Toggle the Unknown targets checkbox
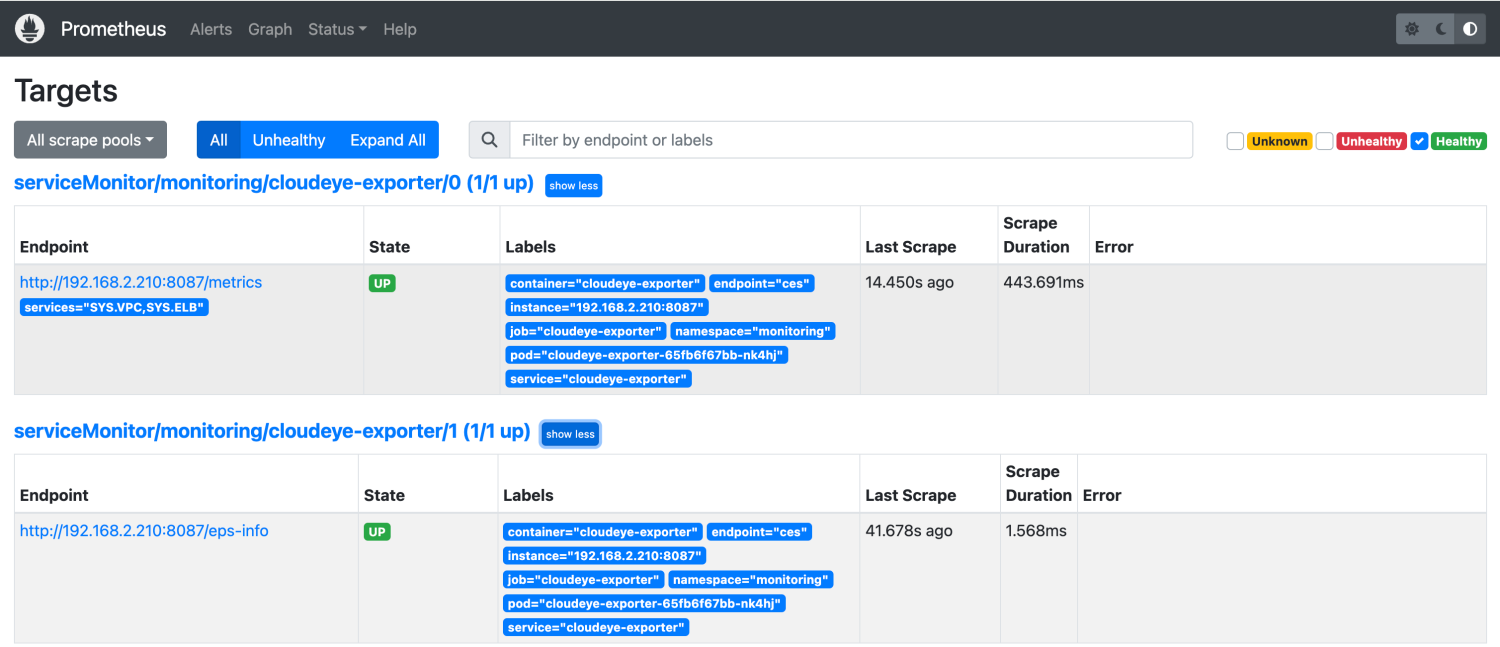 coord(1235,141)
